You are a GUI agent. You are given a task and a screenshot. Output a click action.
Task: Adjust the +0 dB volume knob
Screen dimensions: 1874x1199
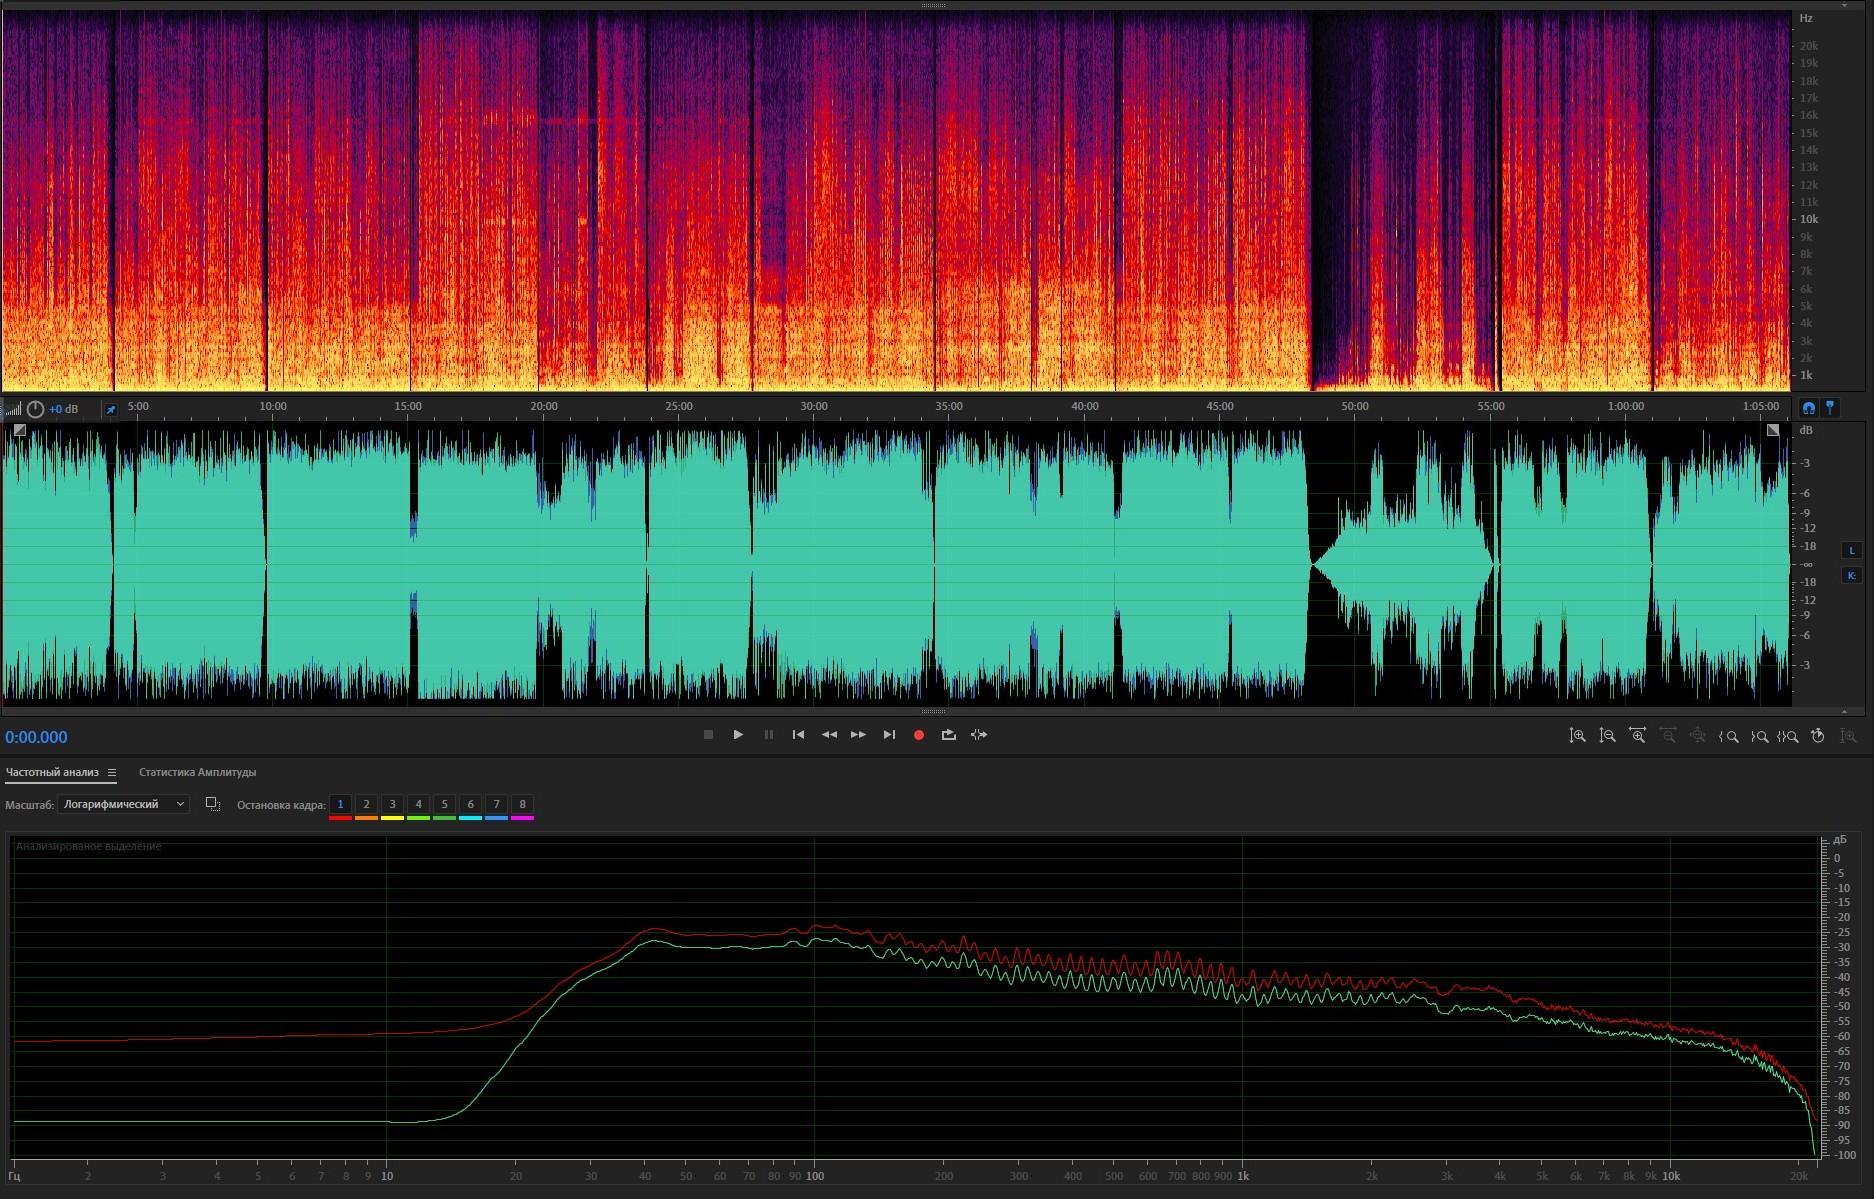point(35,409)
